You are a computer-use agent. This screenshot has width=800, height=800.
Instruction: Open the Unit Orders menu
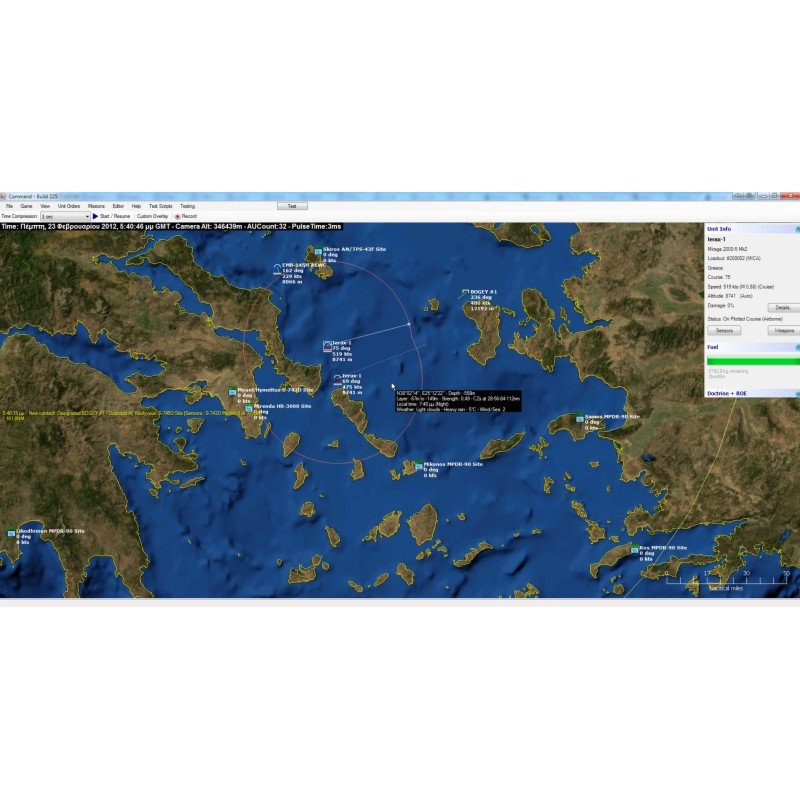coord(68,206)
